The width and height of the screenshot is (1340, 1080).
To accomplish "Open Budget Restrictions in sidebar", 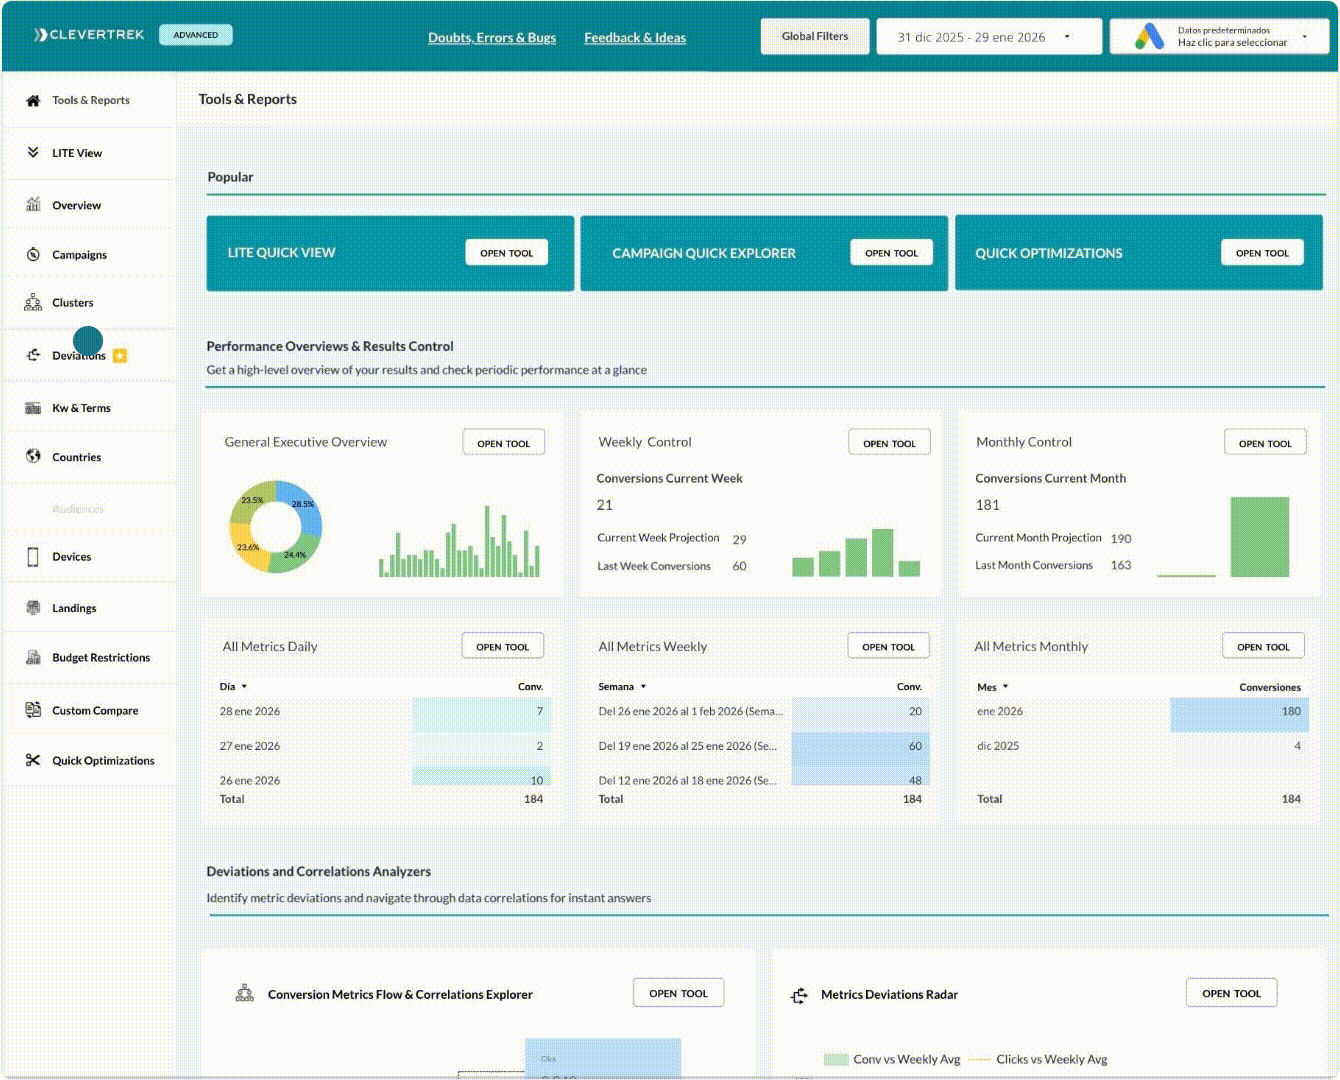I will (100, 658).
